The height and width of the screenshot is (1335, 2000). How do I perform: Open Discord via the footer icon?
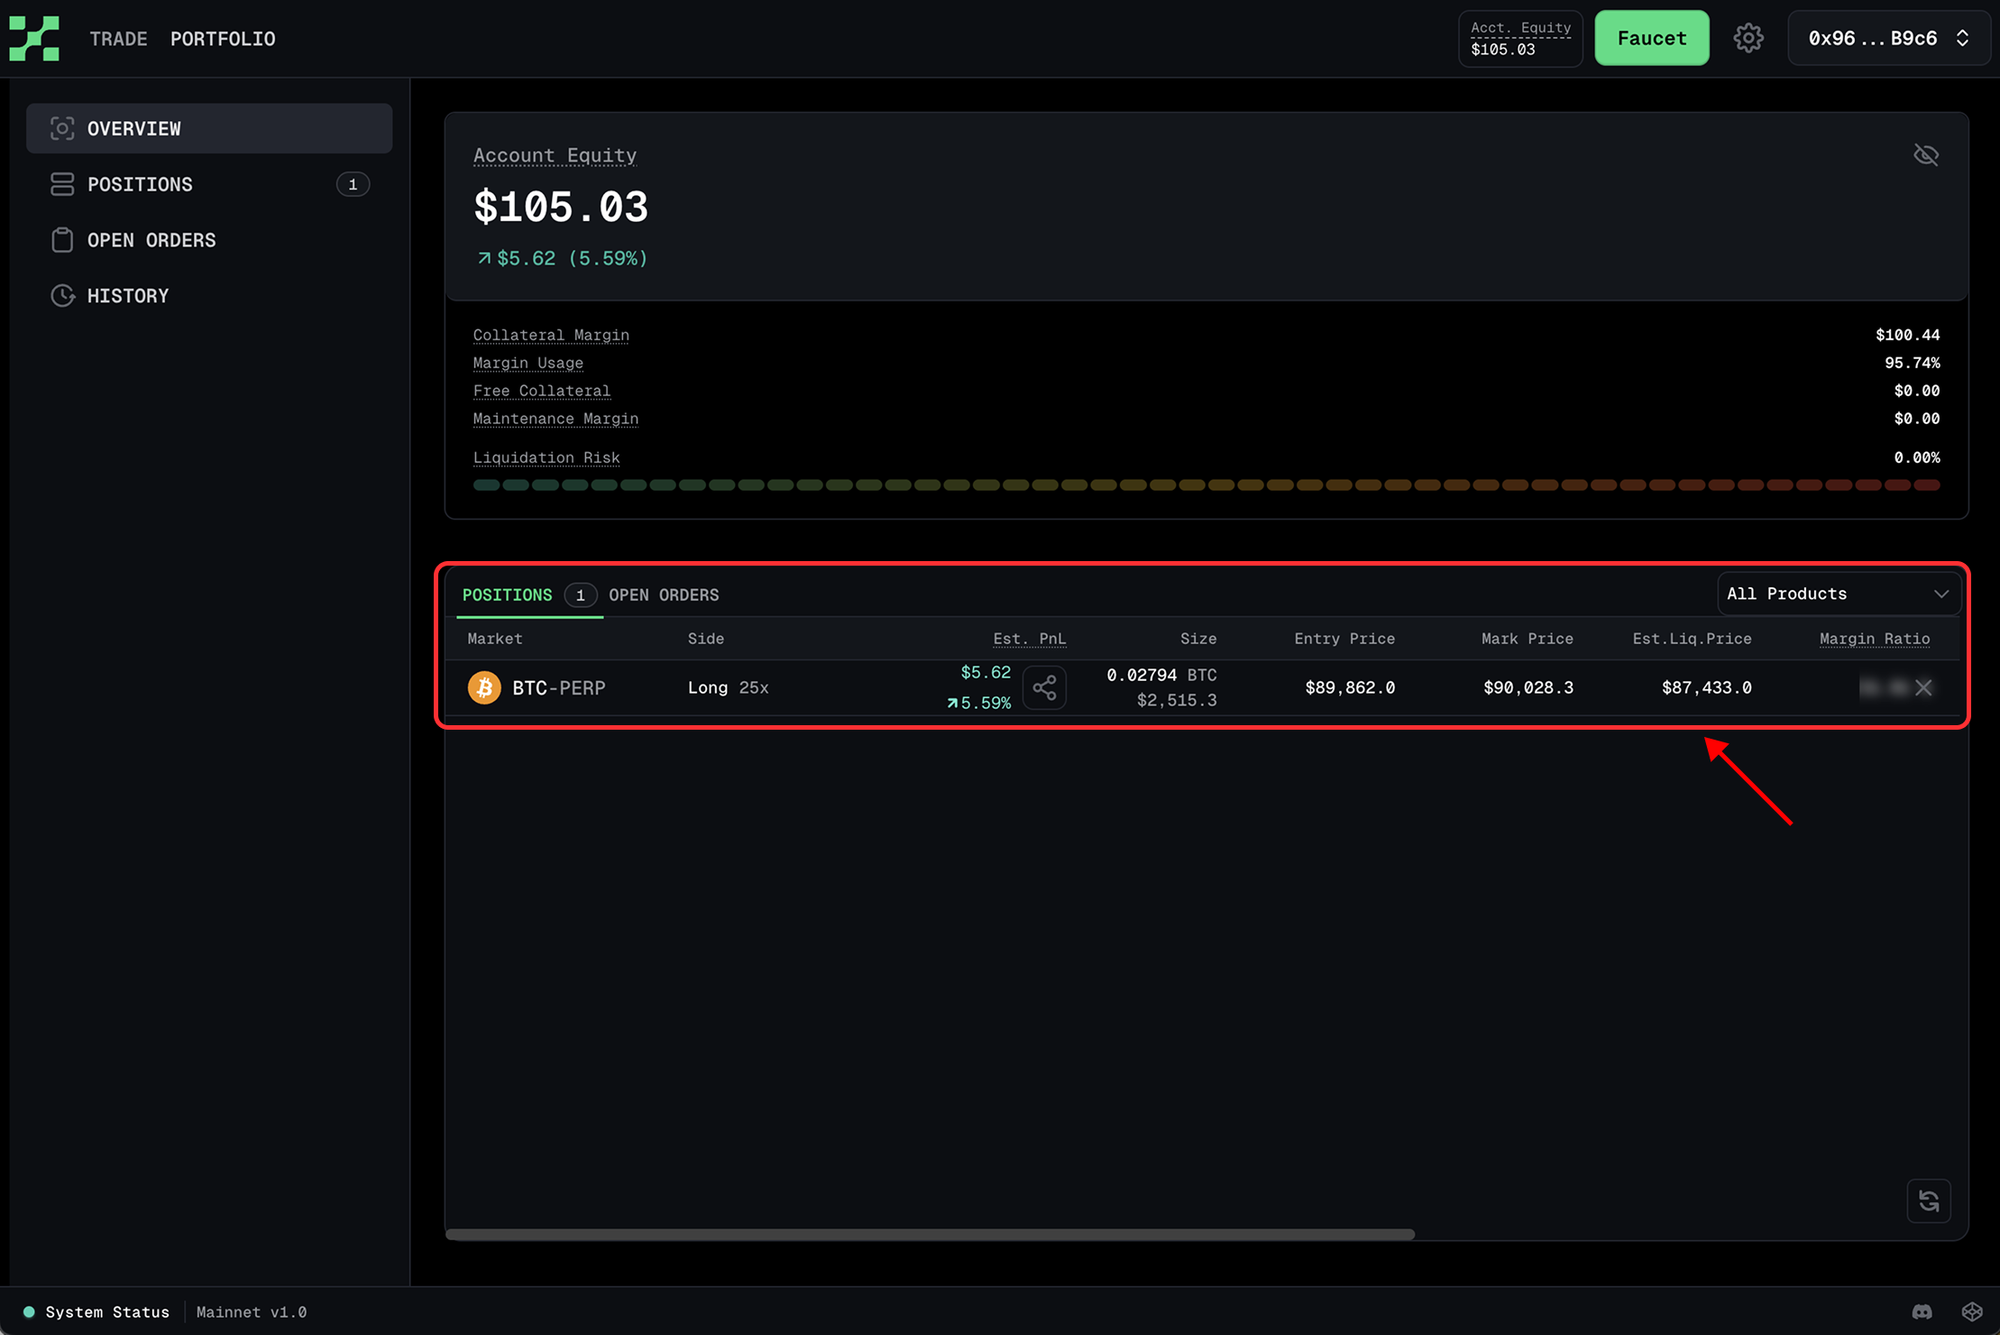click(x=1922, y=1312)
